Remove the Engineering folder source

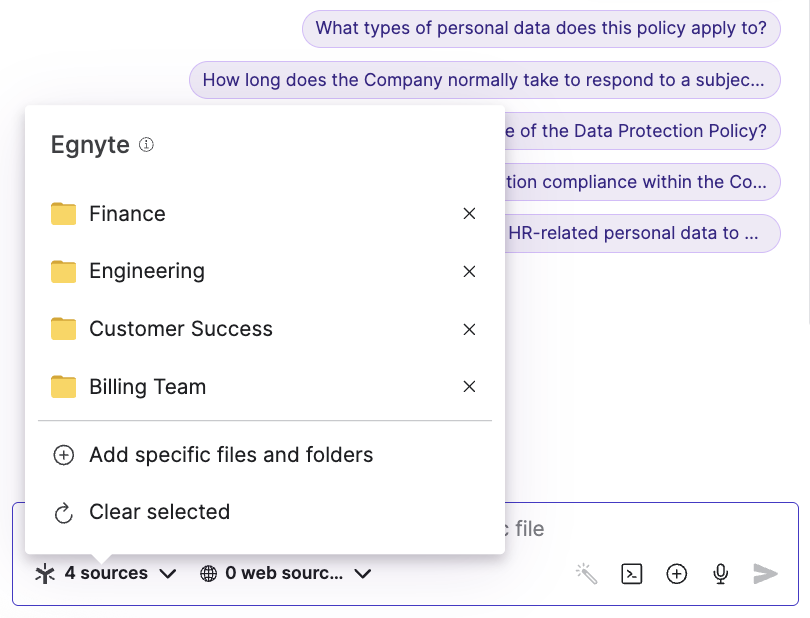click(469, 272)
